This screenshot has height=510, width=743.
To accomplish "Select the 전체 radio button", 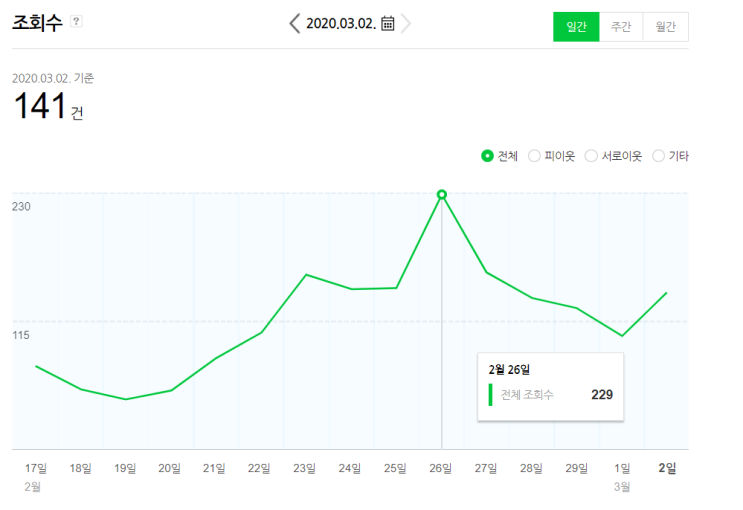I will pyautogui.click(x=487, y=156).
